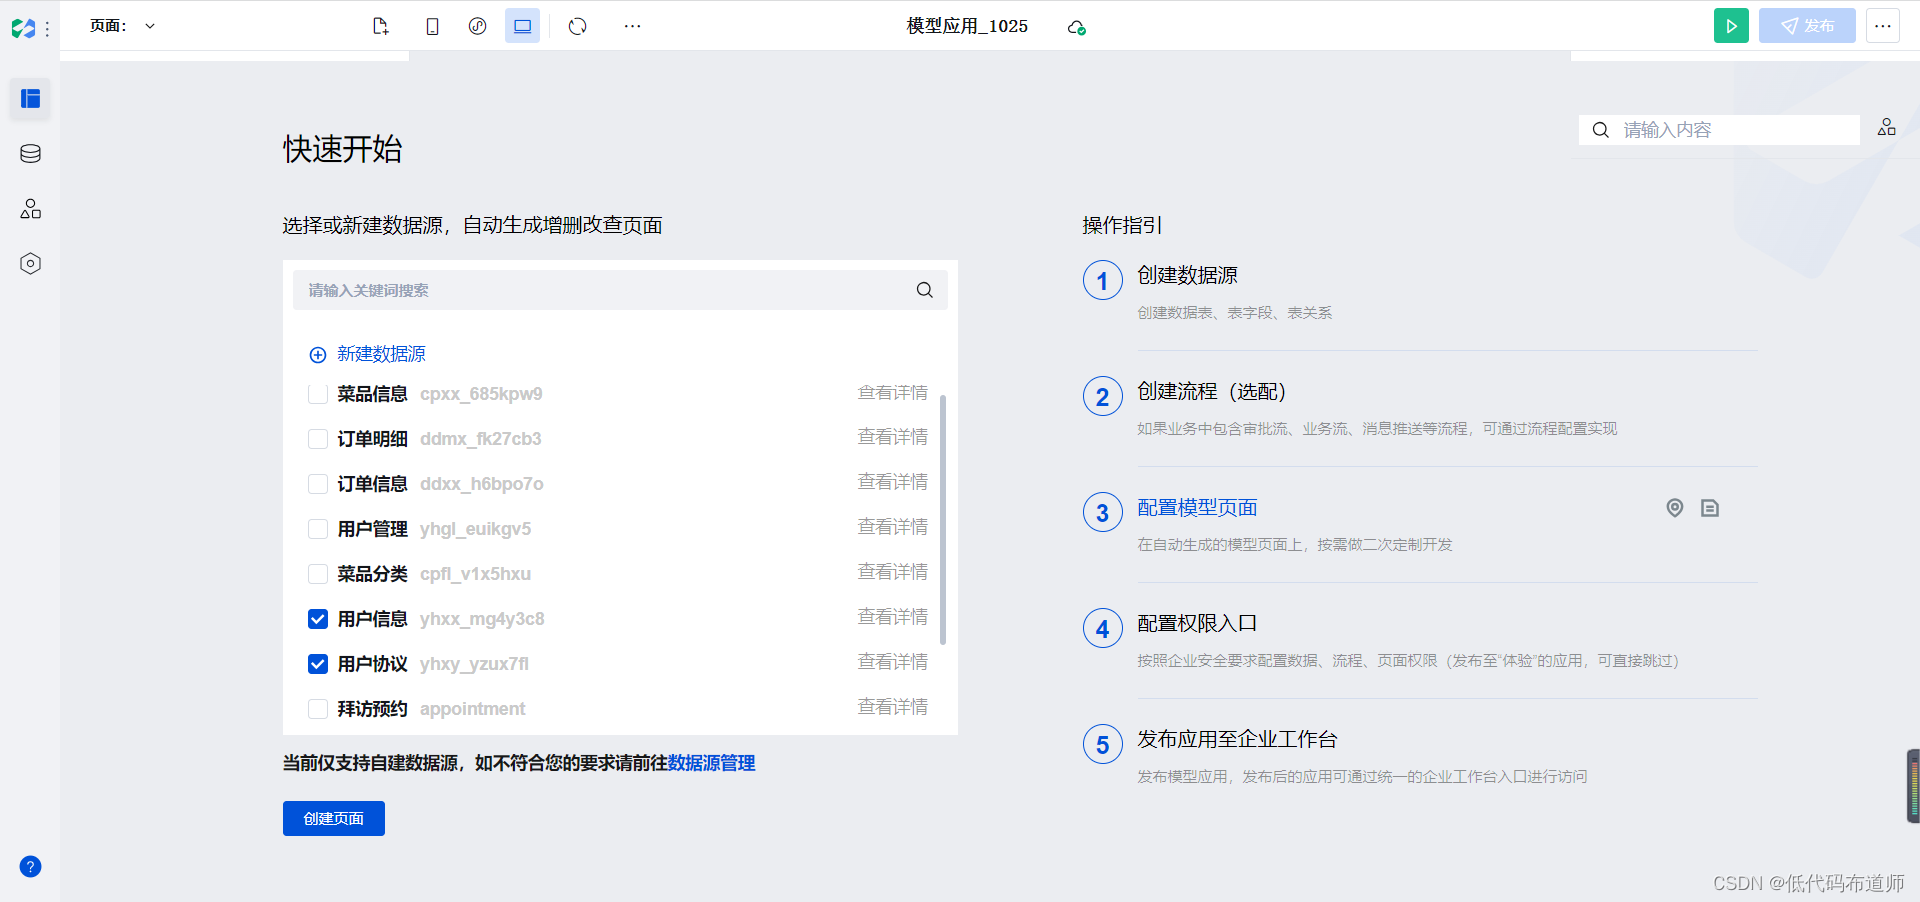Click the magnifier in top-right search

click(1601, 130)
